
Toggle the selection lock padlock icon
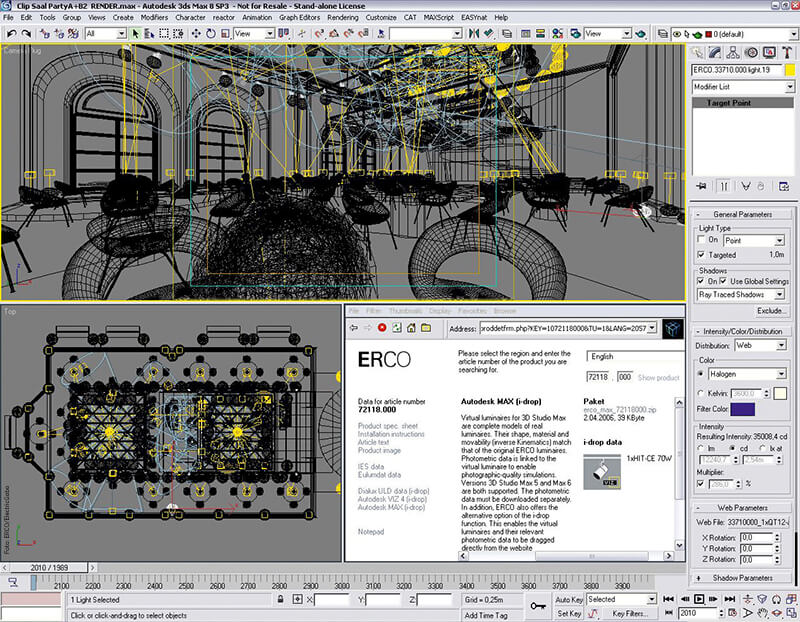[x=281, y=599]
